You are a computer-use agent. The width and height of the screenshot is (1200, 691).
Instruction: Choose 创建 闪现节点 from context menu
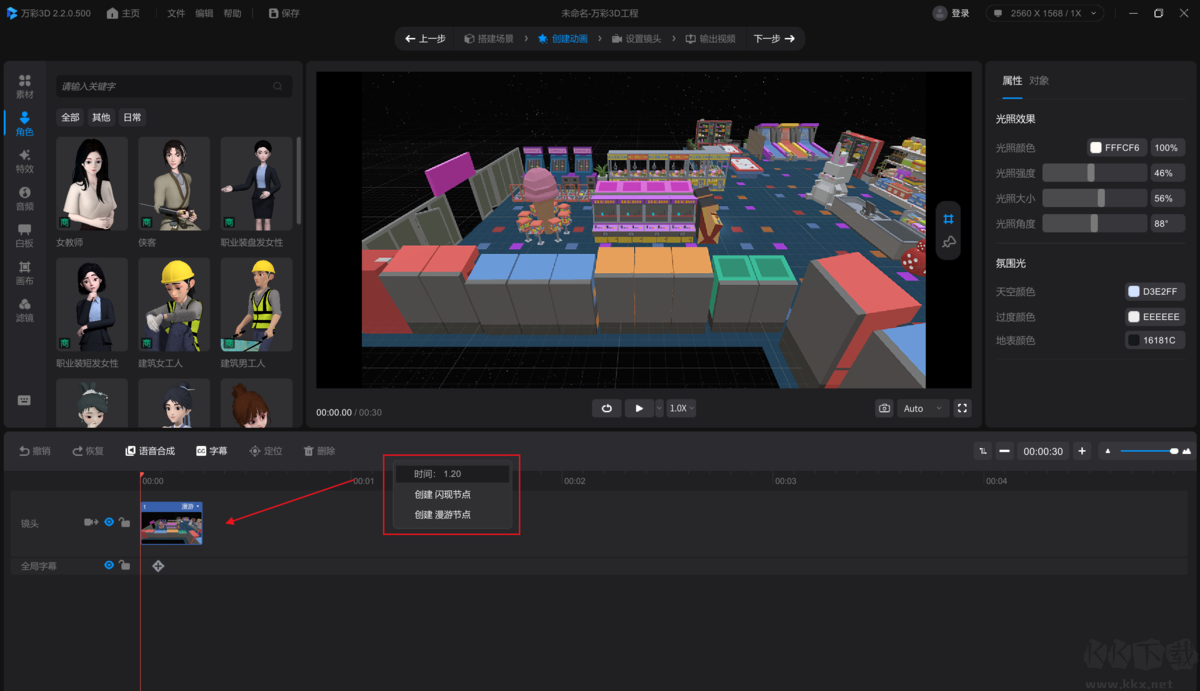click(442, 494)
